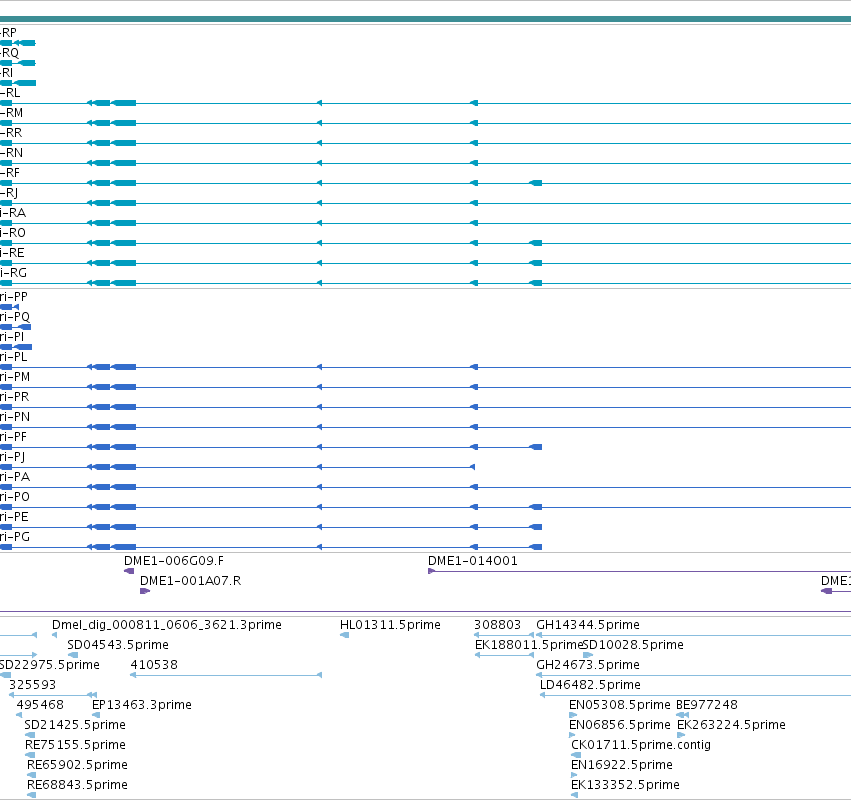Click the '-RJ' transcript label
851x800 pixels.
pos(9,193)
